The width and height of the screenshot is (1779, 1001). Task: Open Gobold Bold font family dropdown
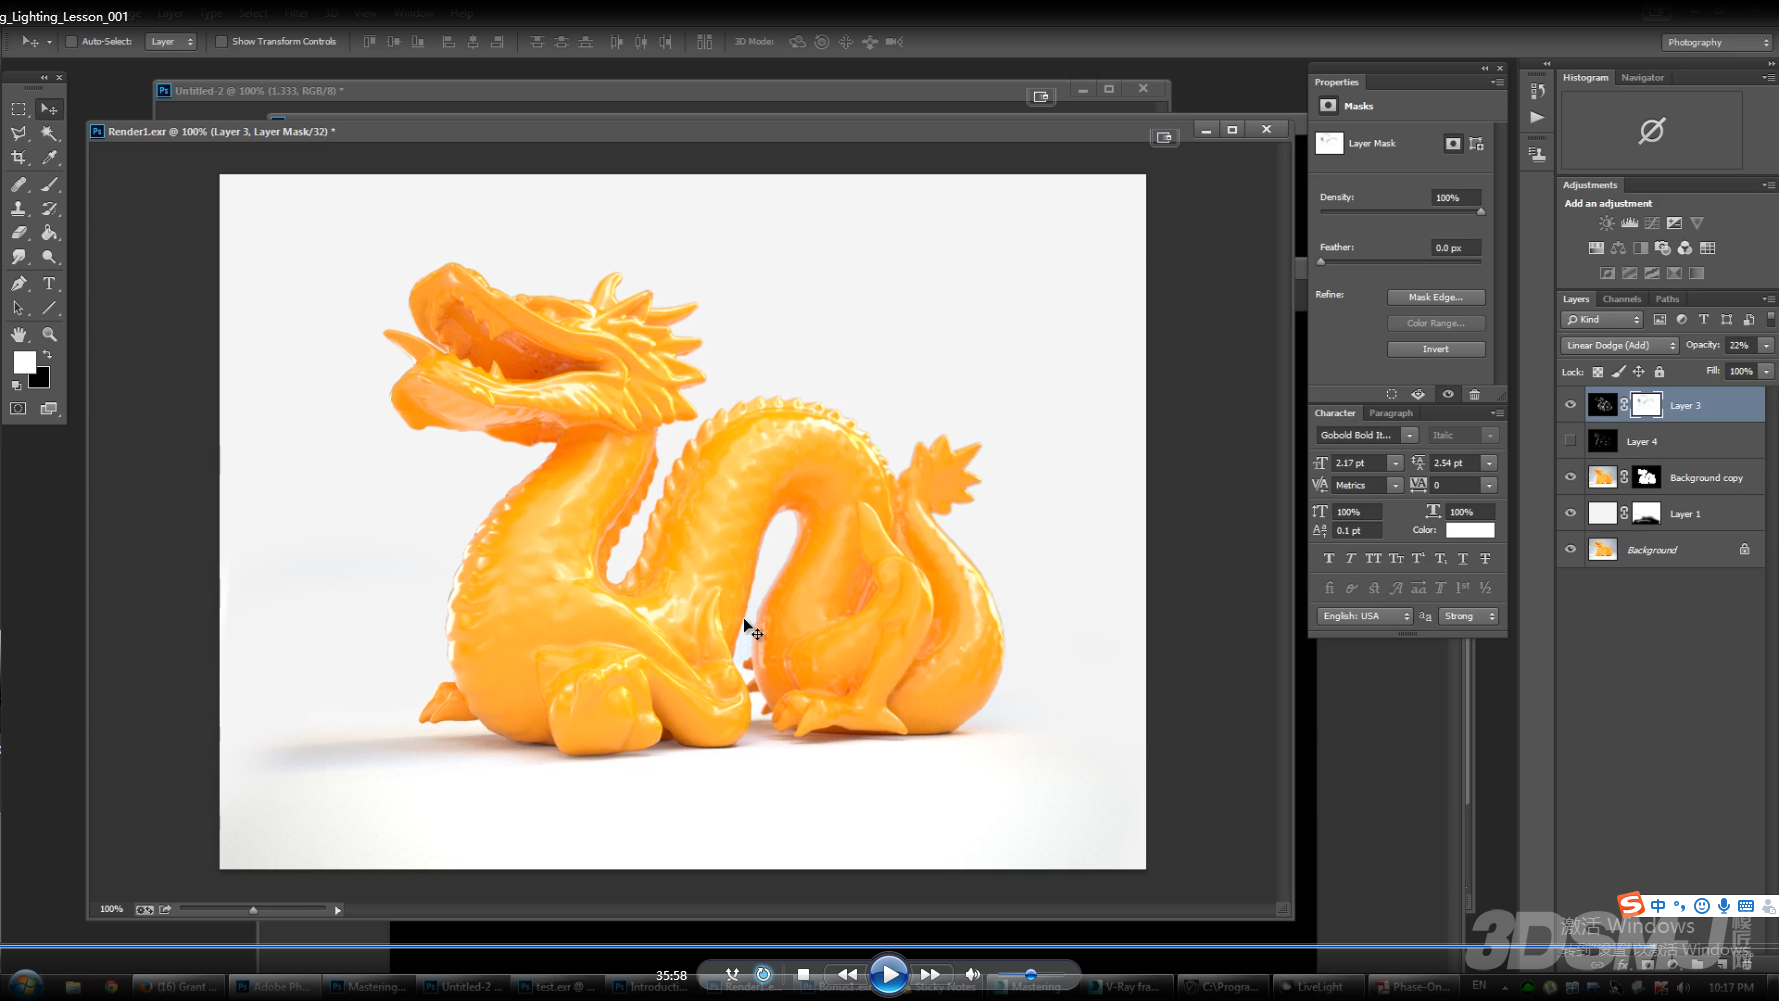[x=1409, y=436]
